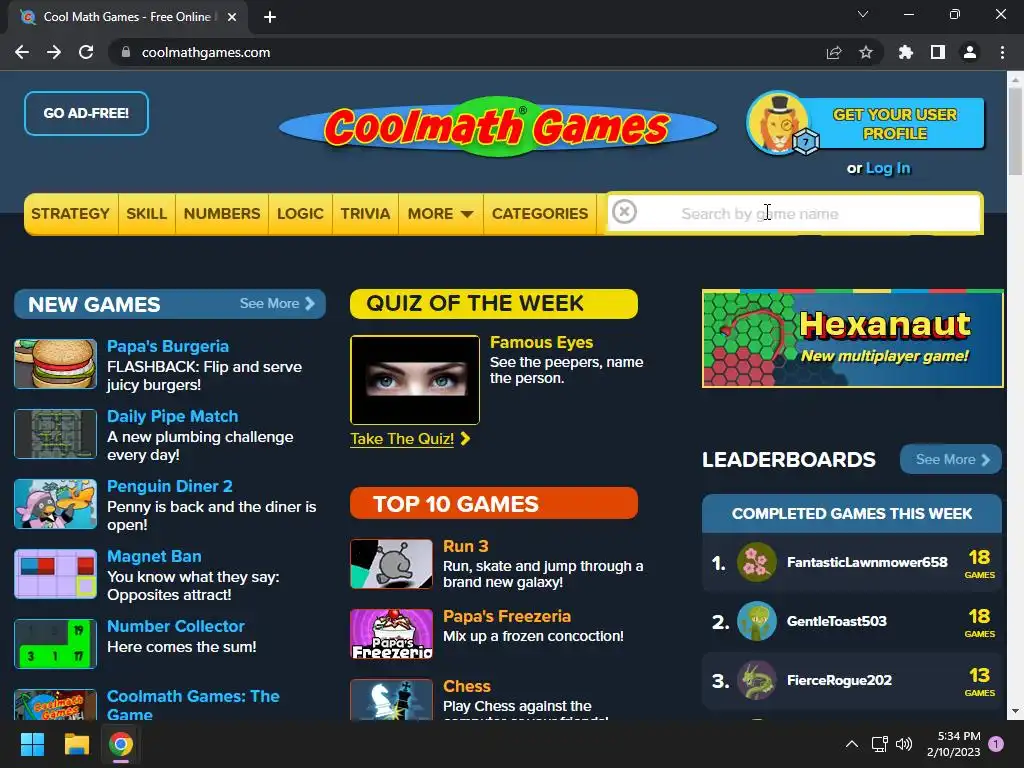Open the Hexanaut multiplayer banner
This screenshot has width=1024, height=768.
pos(852,338)
